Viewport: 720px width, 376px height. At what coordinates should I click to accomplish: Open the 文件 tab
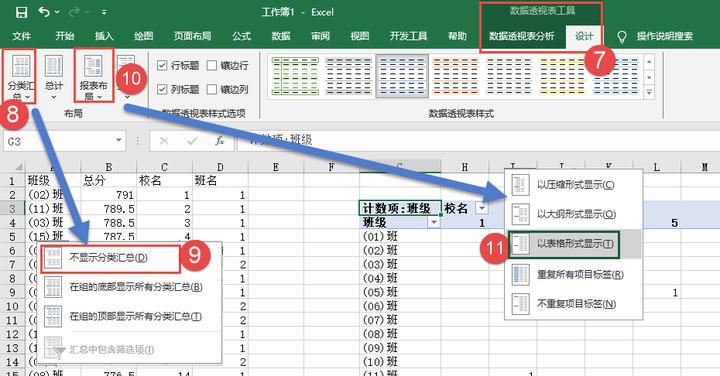(x=22, y=36)
